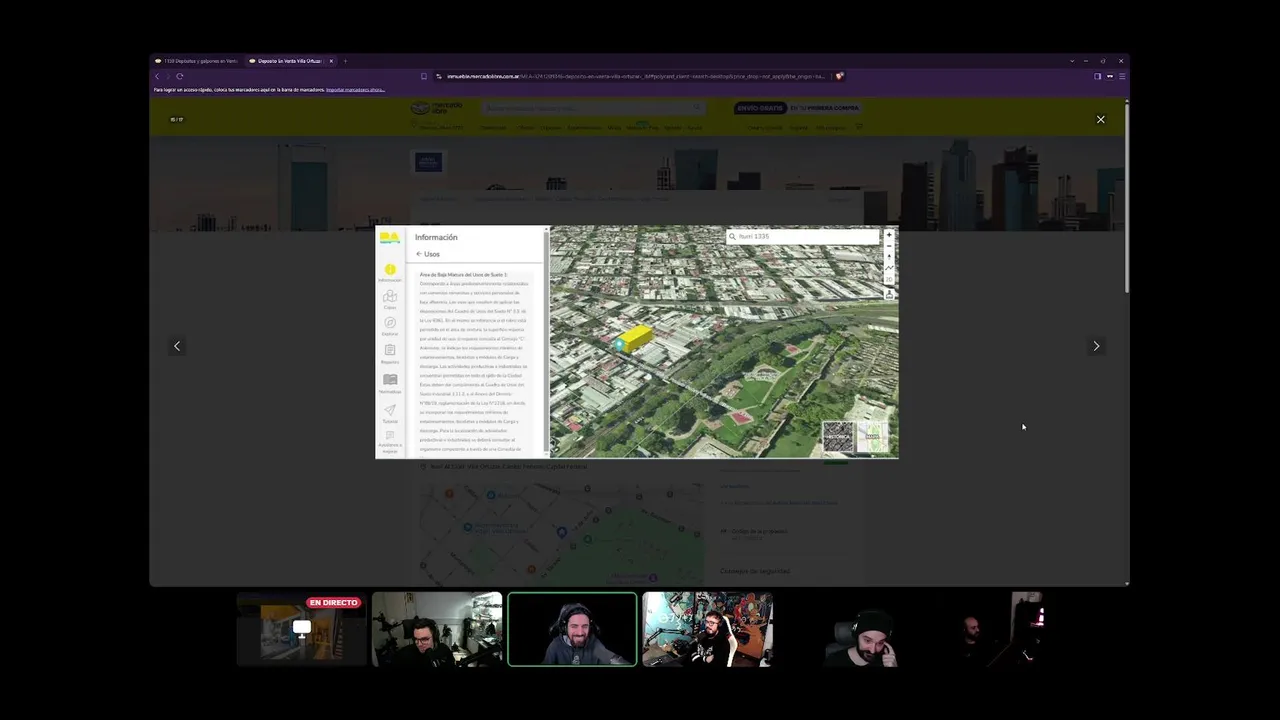Screen dimensions: 1280x720
Task: Select the highlighted green-bordered webcam feed
Action: (x=572, y=629)
